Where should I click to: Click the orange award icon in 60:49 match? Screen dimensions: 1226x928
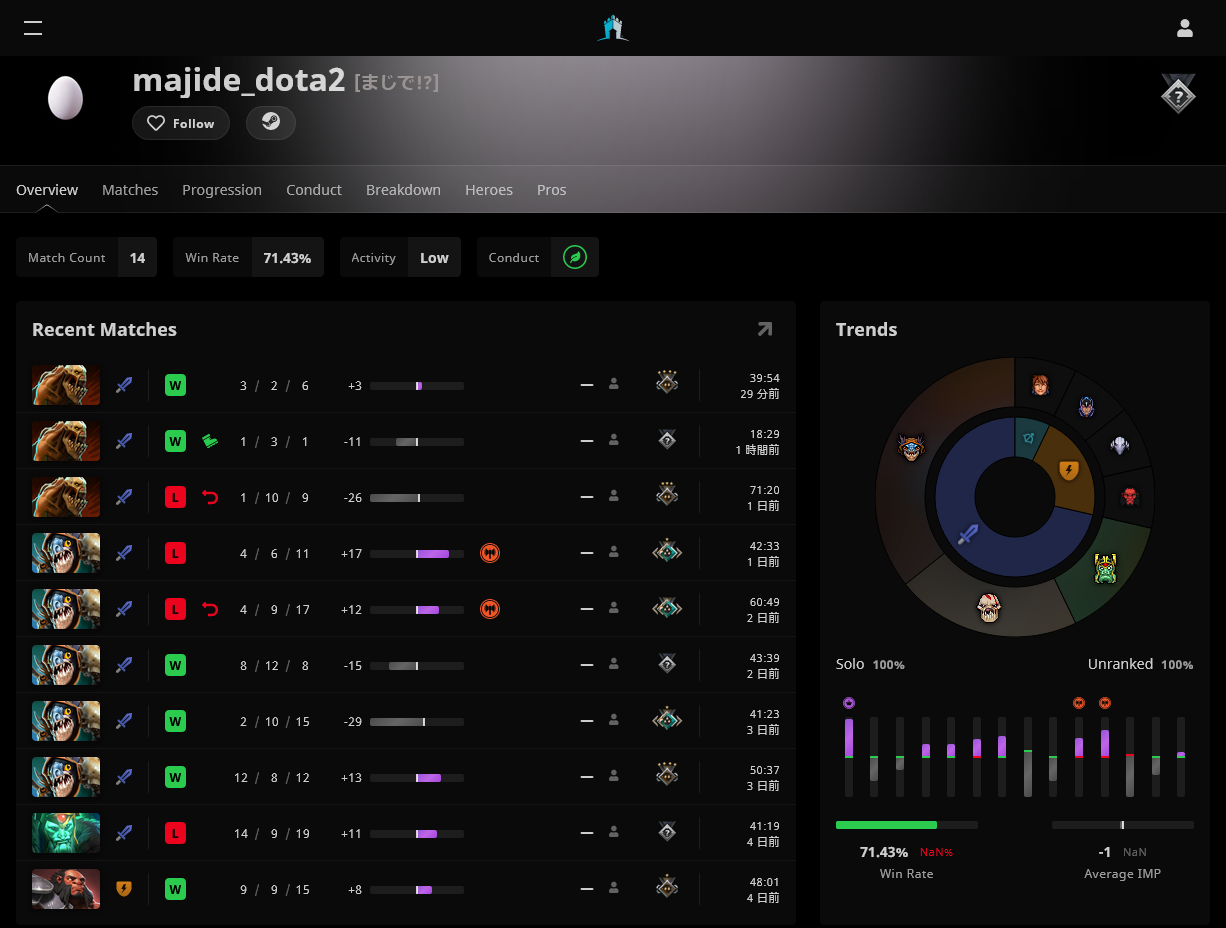click(x=490, y=609)
